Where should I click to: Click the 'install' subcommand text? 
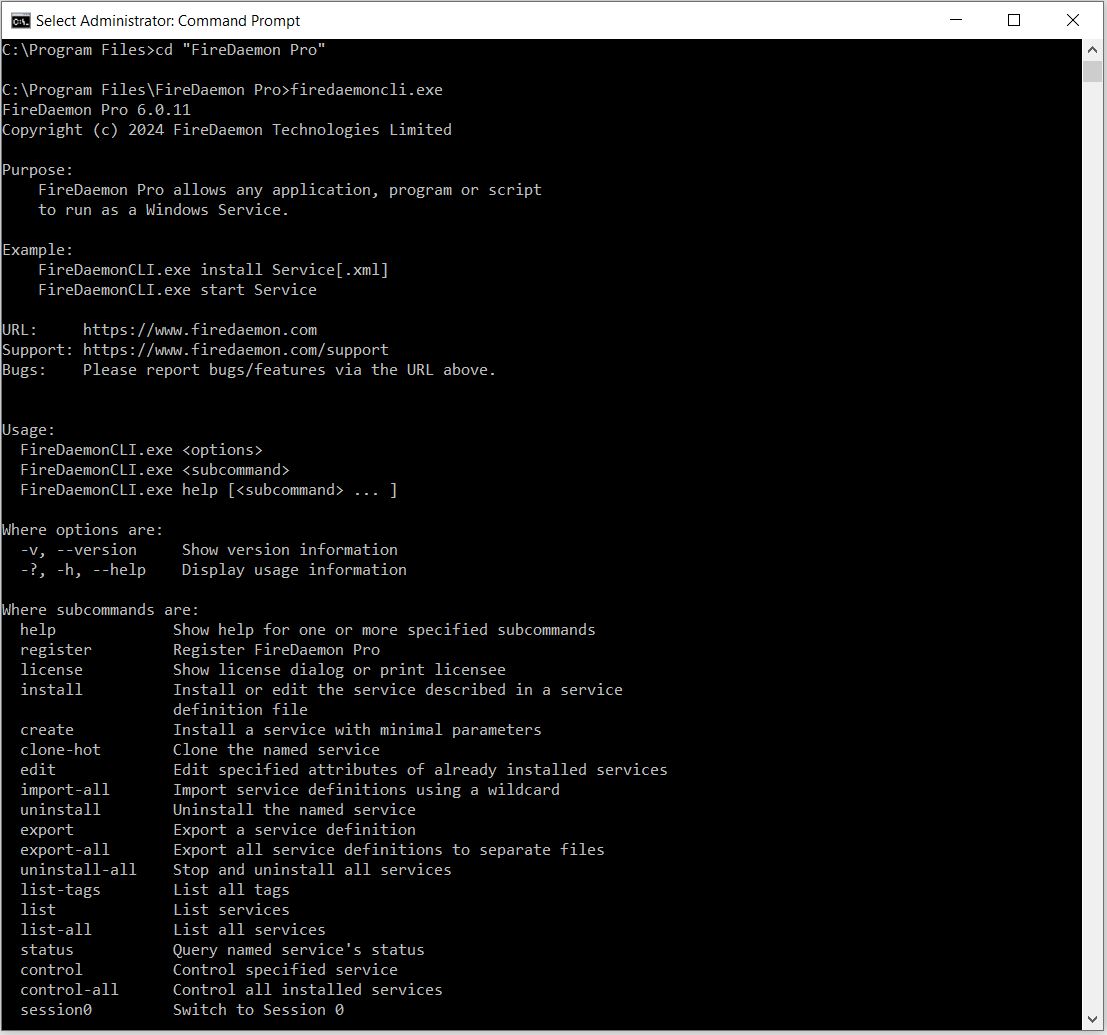tap(52, 690)
